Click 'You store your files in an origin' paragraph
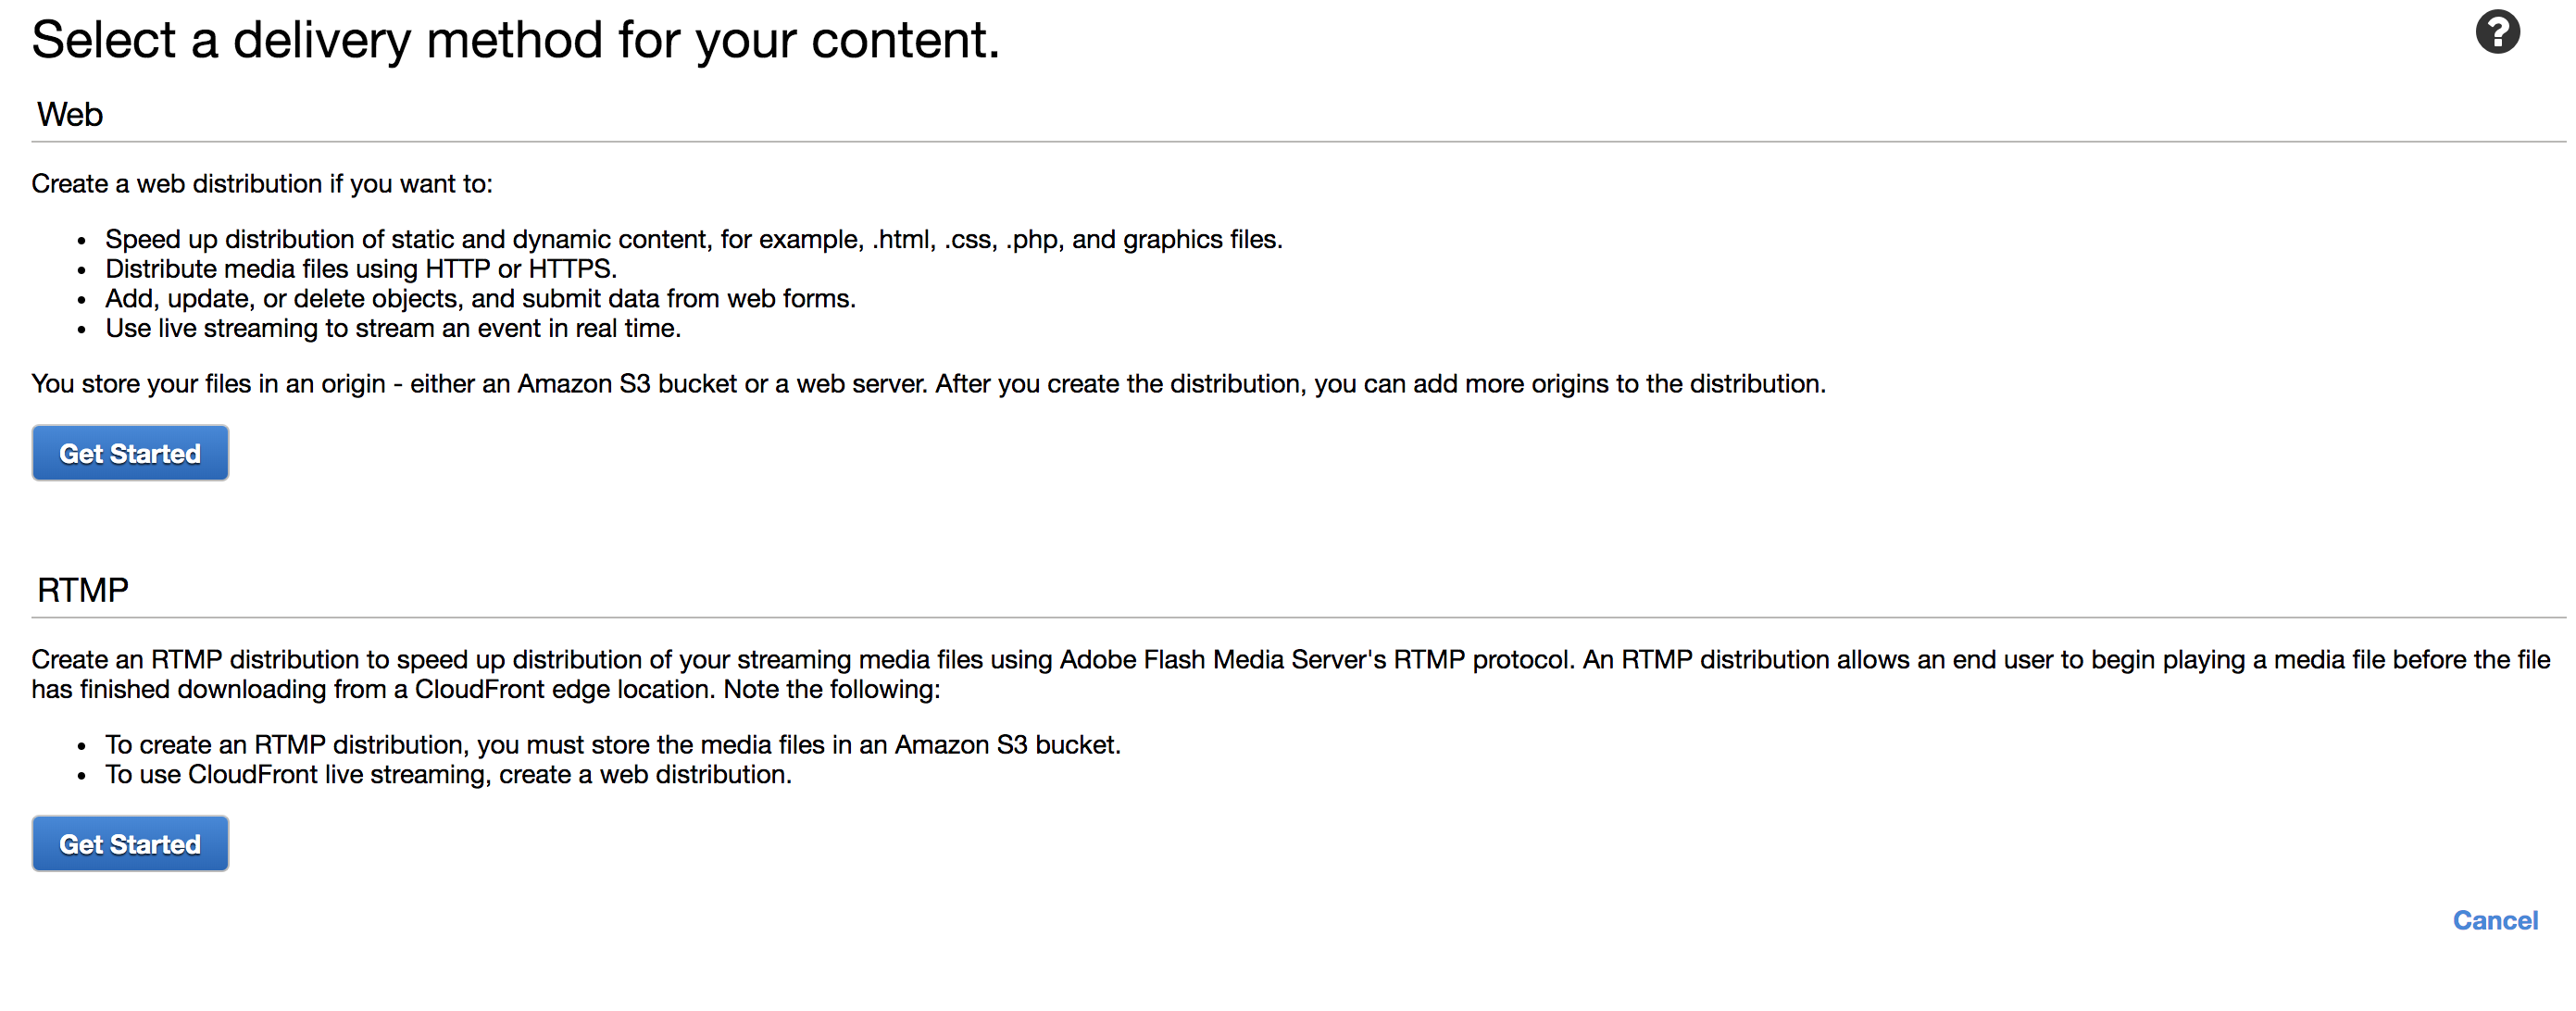2576x1011 pixels. coord(928,384)
